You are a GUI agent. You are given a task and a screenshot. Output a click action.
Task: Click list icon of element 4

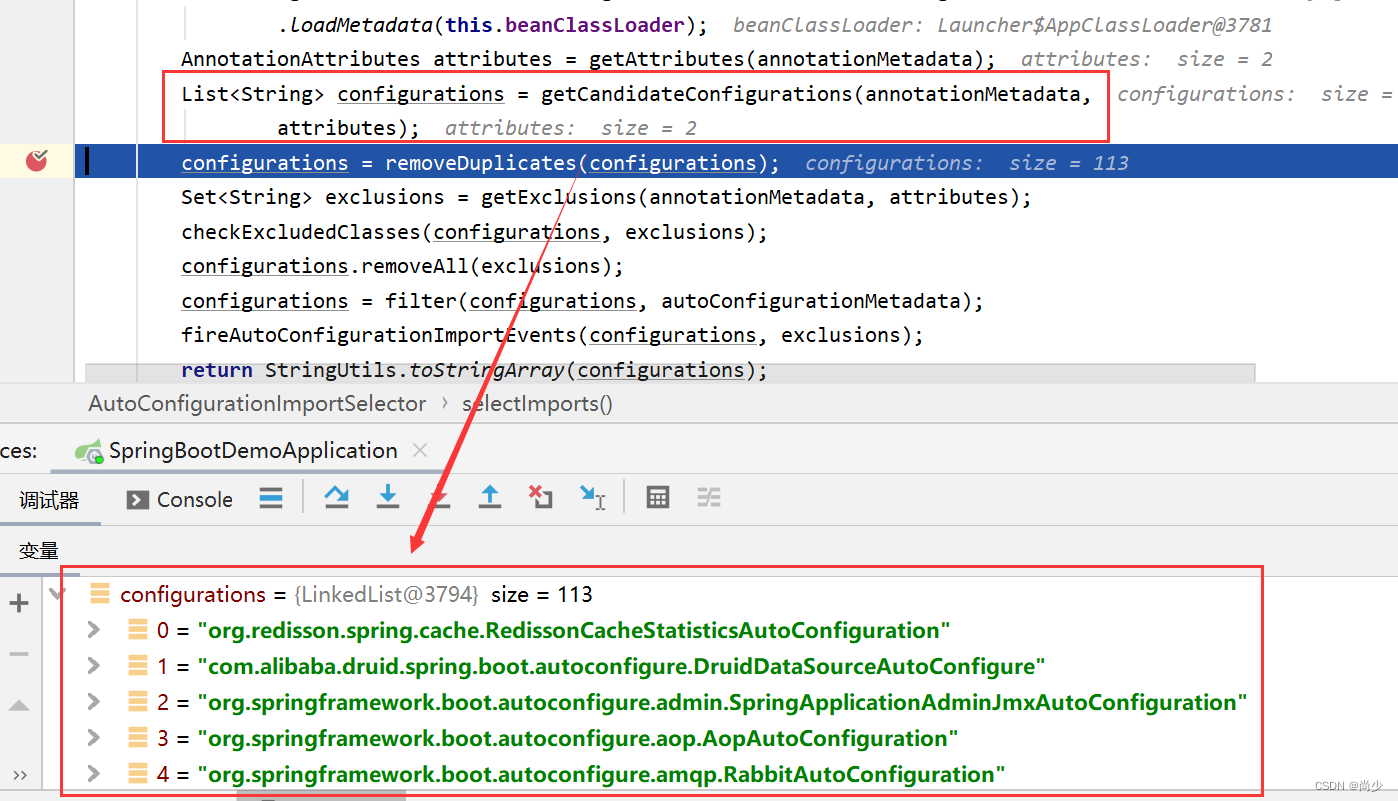(138, 774)
